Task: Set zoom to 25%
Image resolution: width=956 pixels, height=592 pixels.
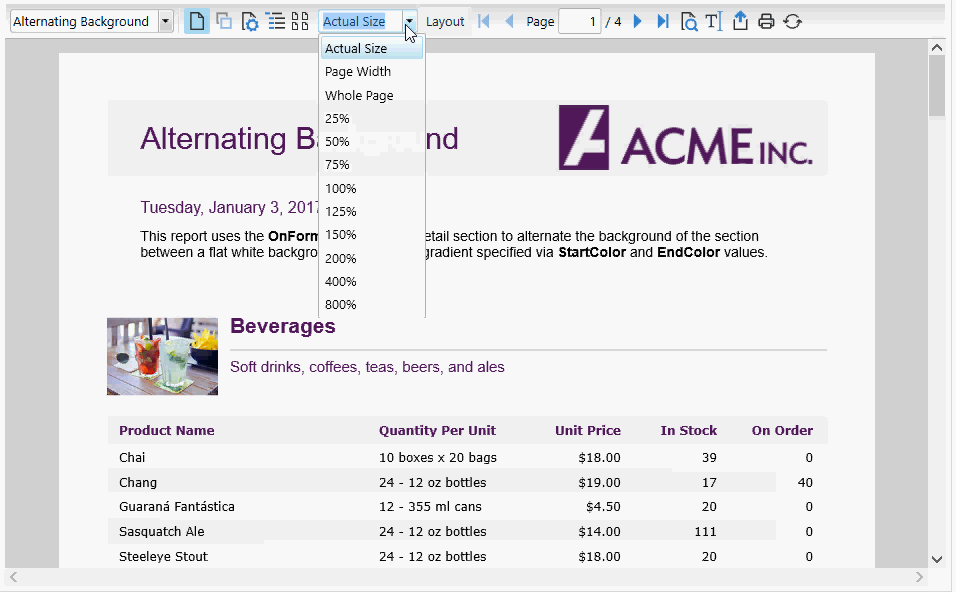Action: click(372, 118)
